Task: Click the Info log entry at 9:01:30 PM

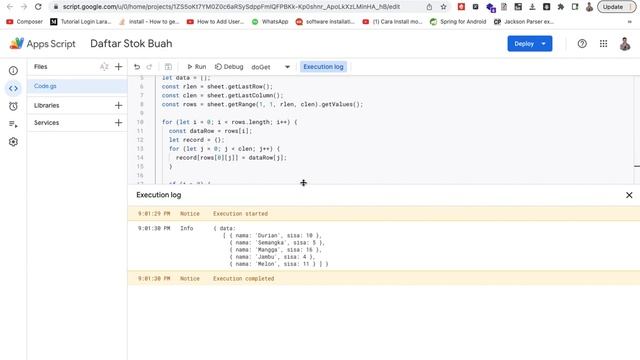Action: (384, 246)
